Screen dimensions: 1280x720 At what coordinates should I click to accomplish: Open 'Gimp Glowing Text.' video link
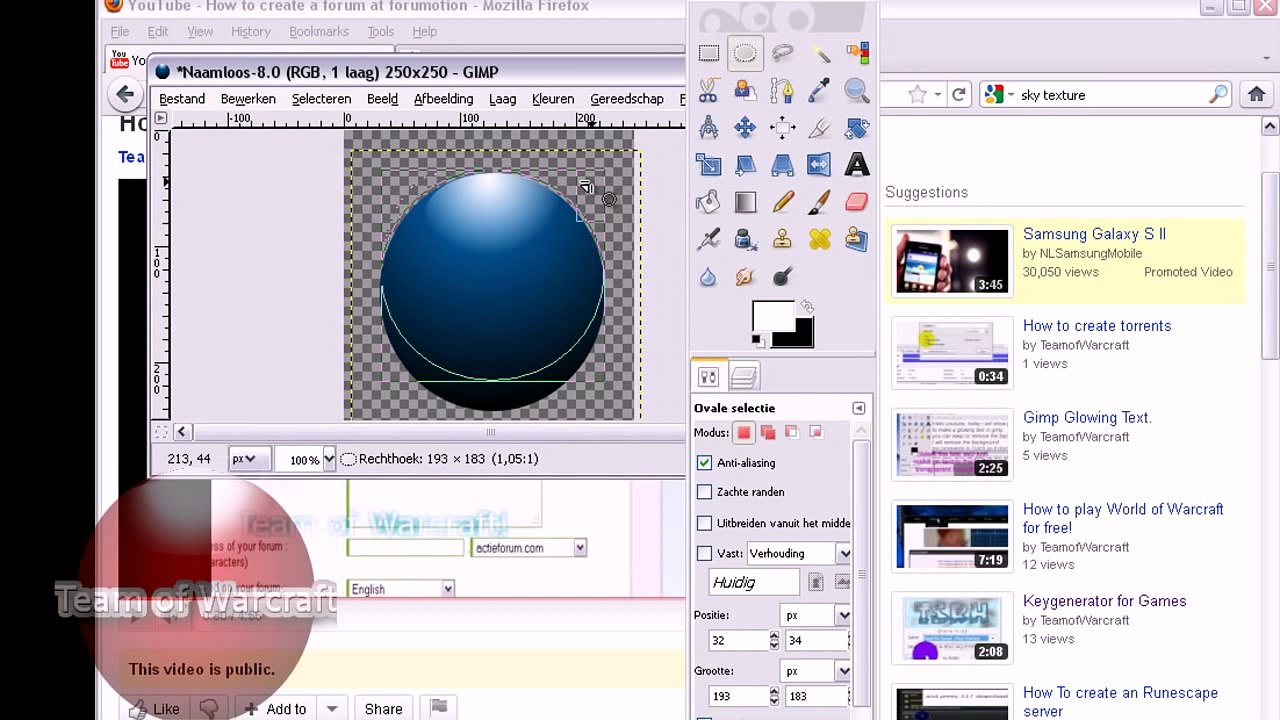(x=1087, y=418)
